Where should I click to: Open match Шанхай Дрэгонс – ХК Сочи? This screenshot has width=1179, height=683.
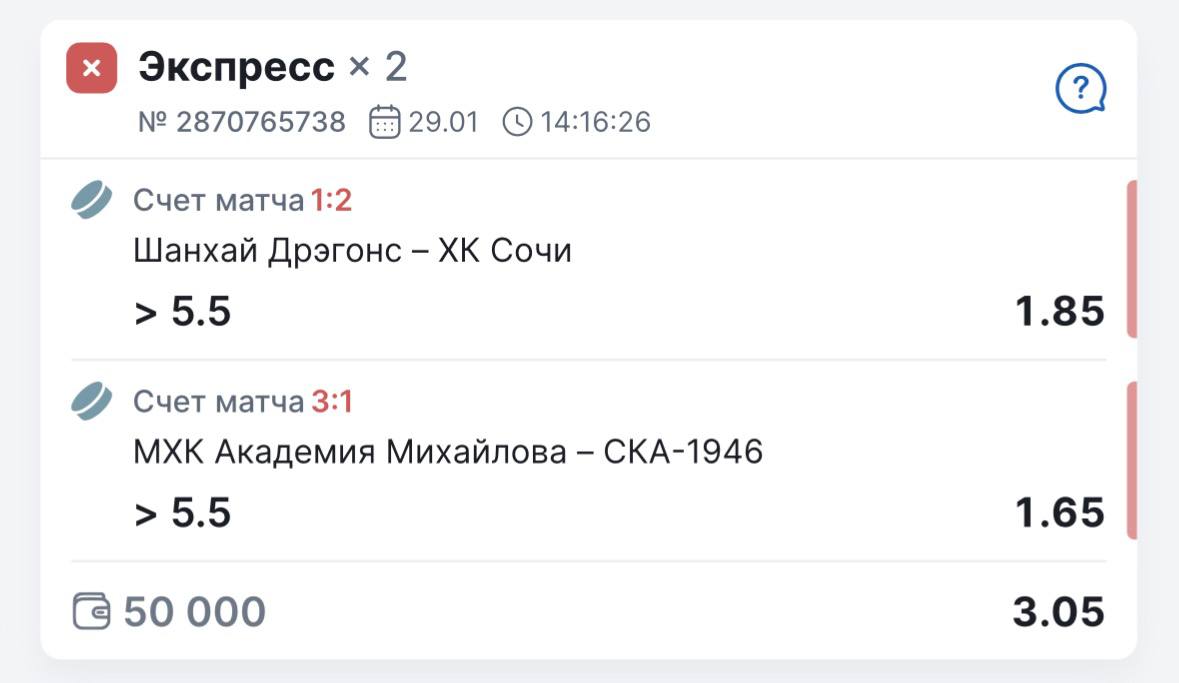pos(352,250)
